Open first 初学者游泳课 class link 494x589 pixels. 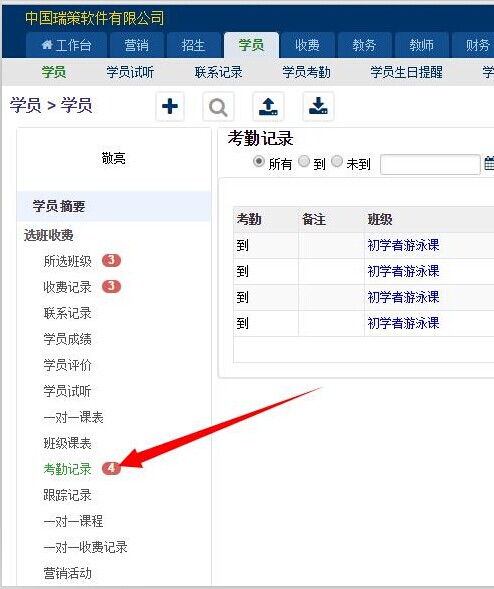tap(403, 245)
